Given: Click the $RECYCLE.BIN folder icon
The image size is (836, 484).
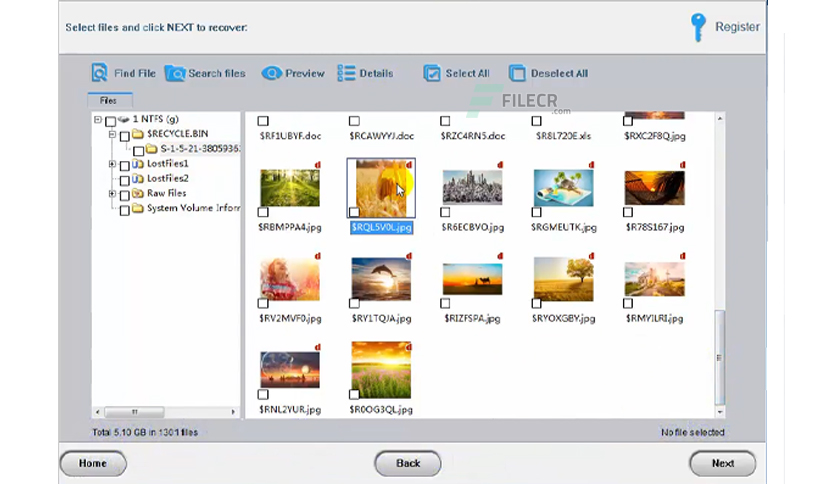Looking at the screenshot, I should pos(138,134).
